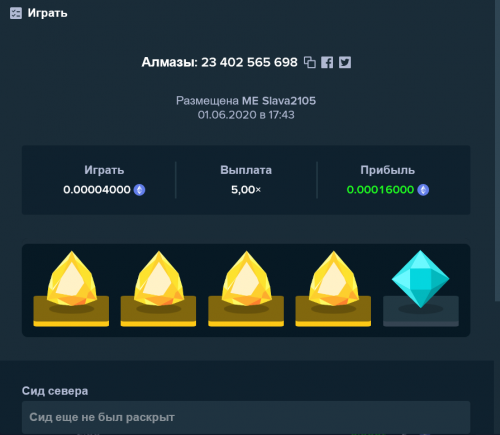The height and width of the screenshot is (435, 500).
Task: Share bet on Facebook
Action: tap(327, 62)
